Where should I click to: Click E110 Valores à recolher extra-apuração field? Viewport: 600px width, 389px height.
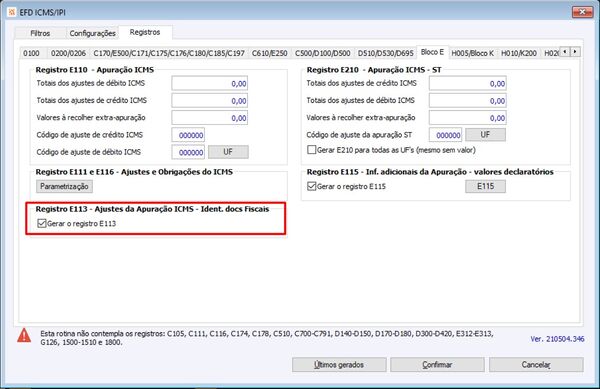(210, 118)
